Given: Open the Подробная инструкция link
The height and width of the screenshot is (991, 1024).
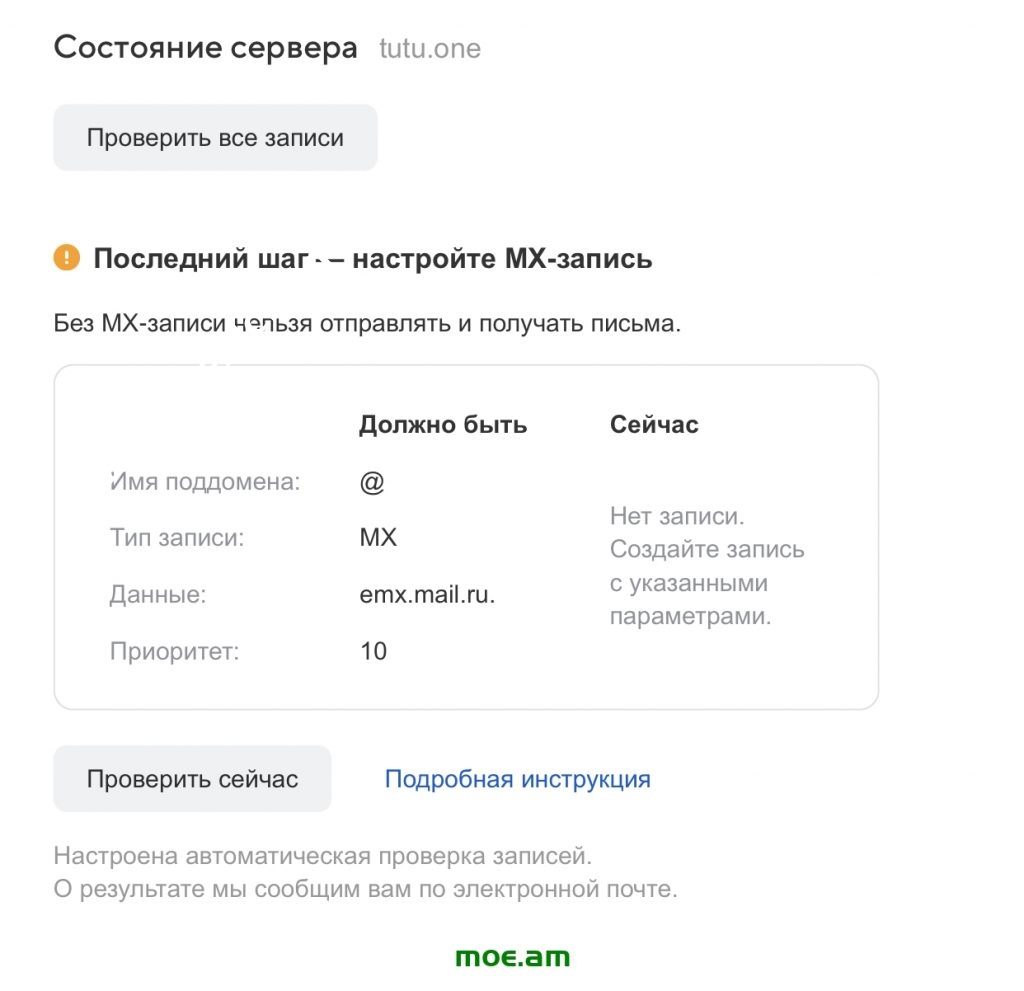Looking at the screenshot, I should [x=517, y=779].
